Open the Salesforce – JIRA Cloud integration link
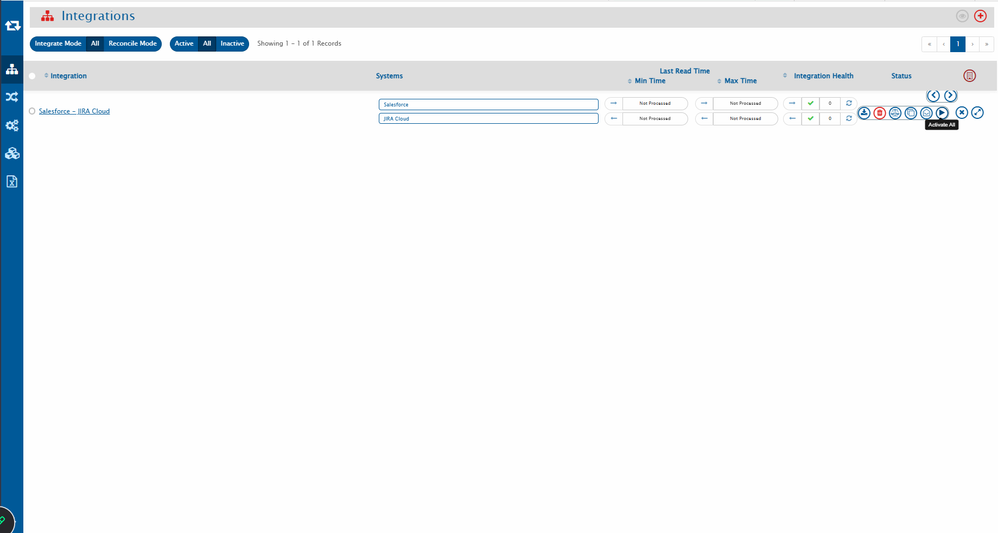Screen dimensions: 998x533 [74, 111]
